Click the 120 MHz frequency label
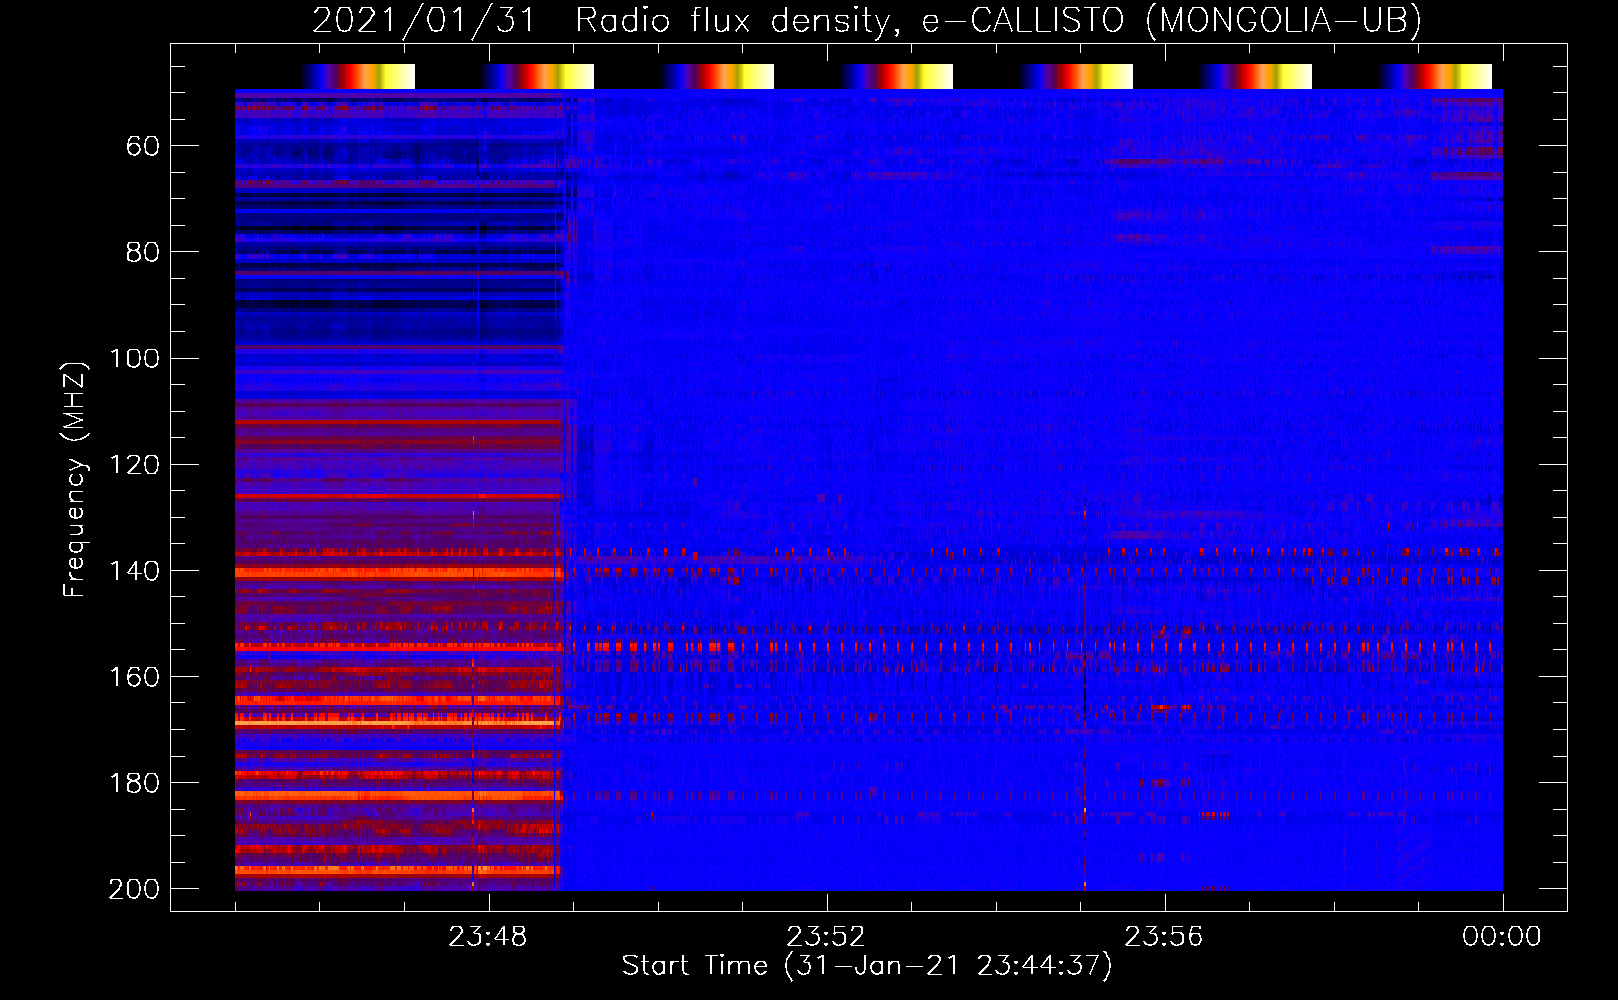 click(x=134, y=465)
